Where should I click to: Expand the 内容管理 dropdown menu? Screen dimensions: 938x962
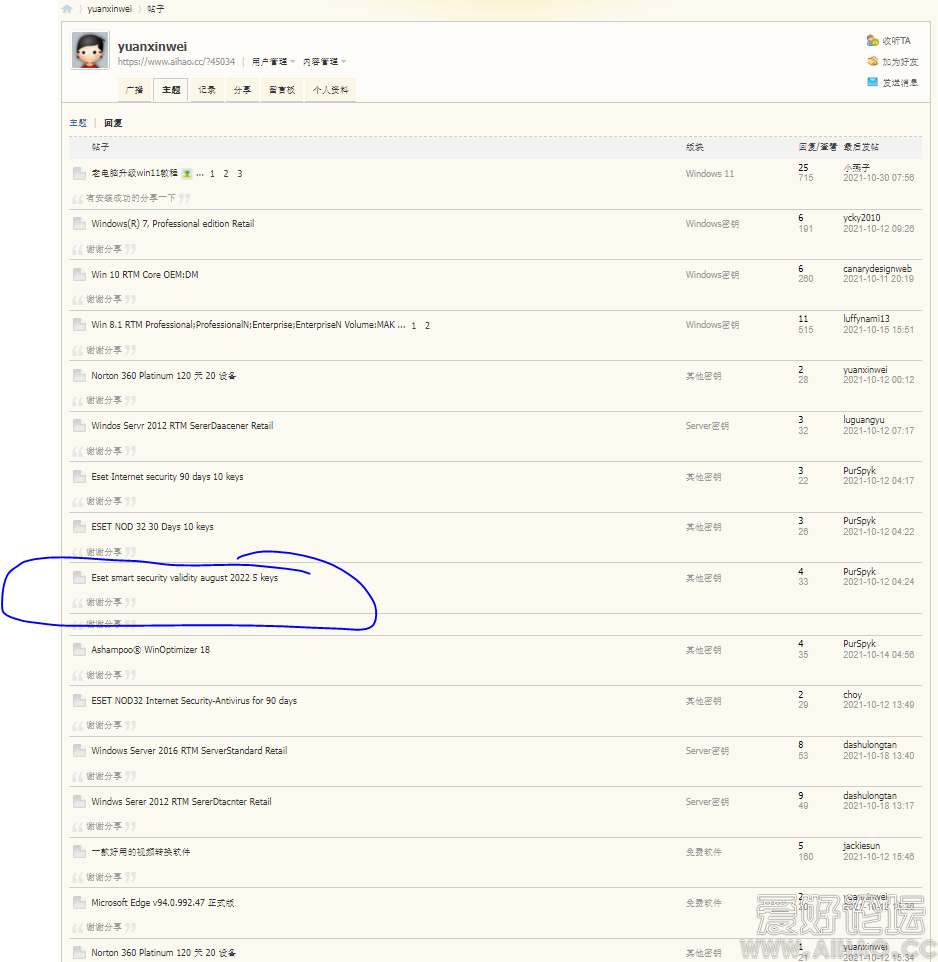324,61
